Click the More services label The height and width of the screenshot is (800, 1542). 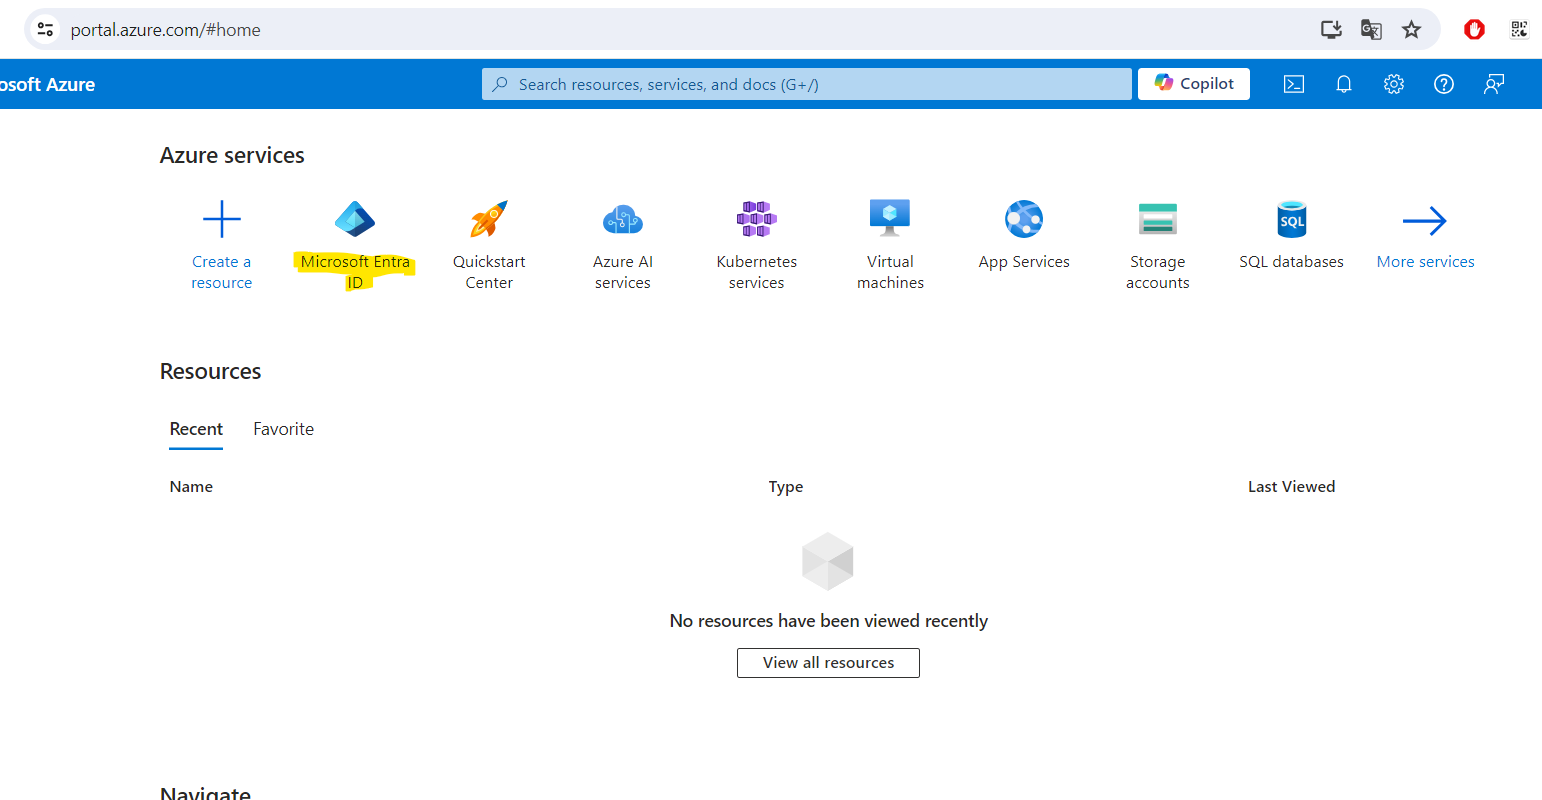(x=1425, y=262)
